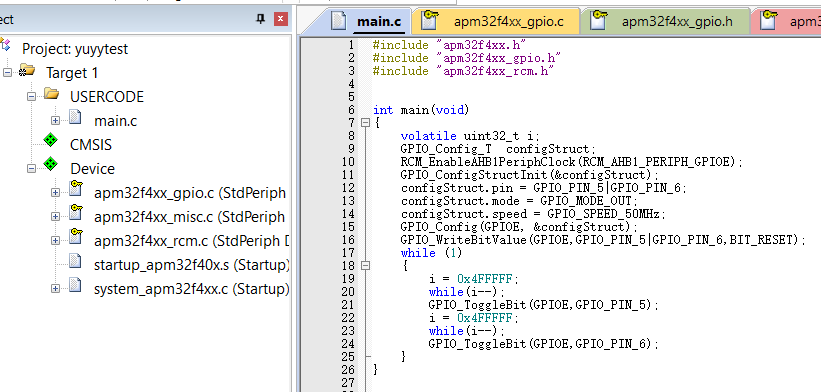
Task: Click GPIO_ToggleBit(GPIOE,GPIO_PIN_6) line
Action: pyautogui.click(x=543, y=343)
